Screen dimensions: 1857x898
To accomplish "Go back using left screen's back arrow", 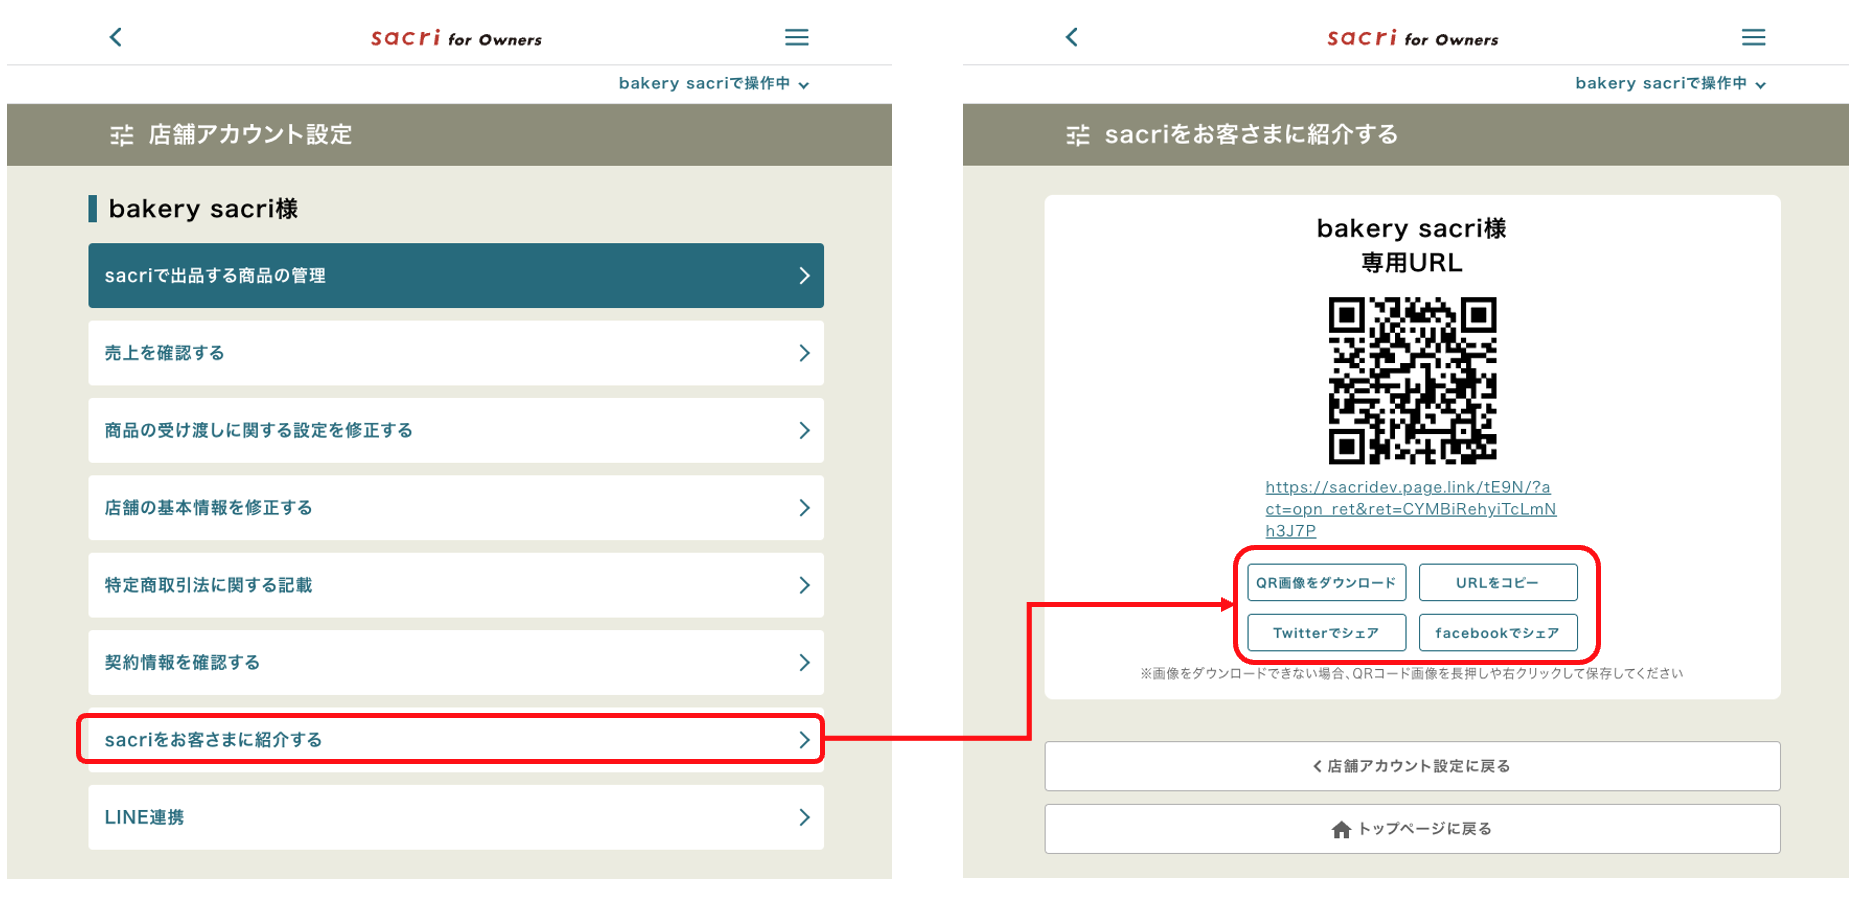I will [115, 37].
